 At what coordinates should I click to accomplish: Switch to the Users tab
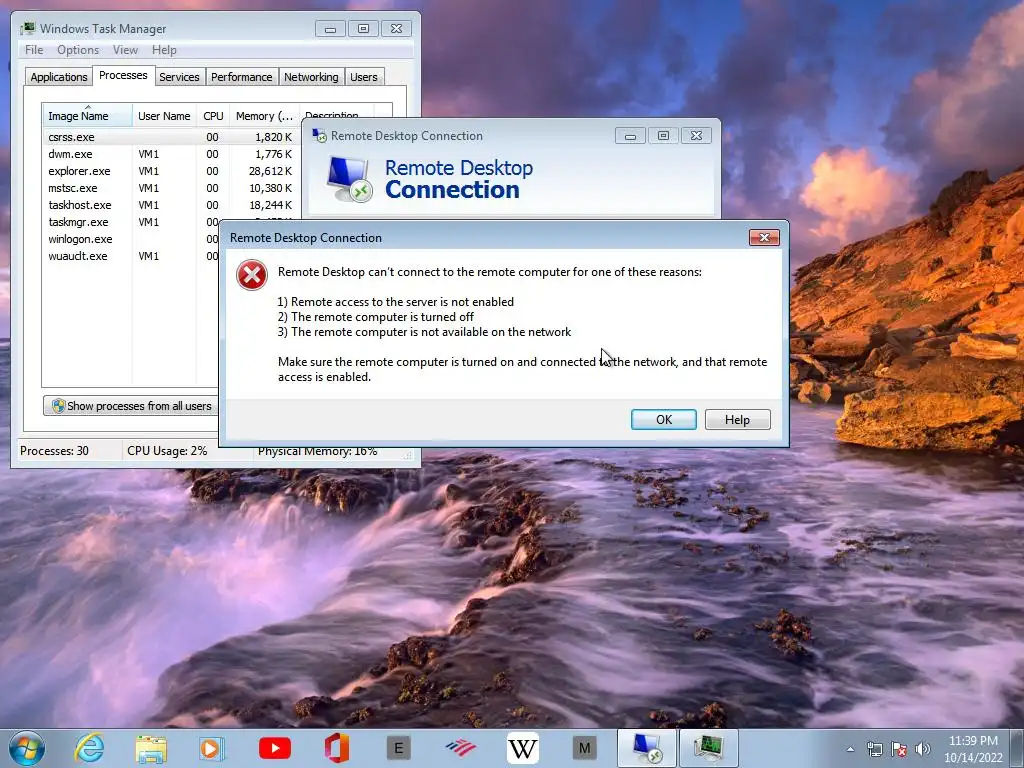[364, 77]
